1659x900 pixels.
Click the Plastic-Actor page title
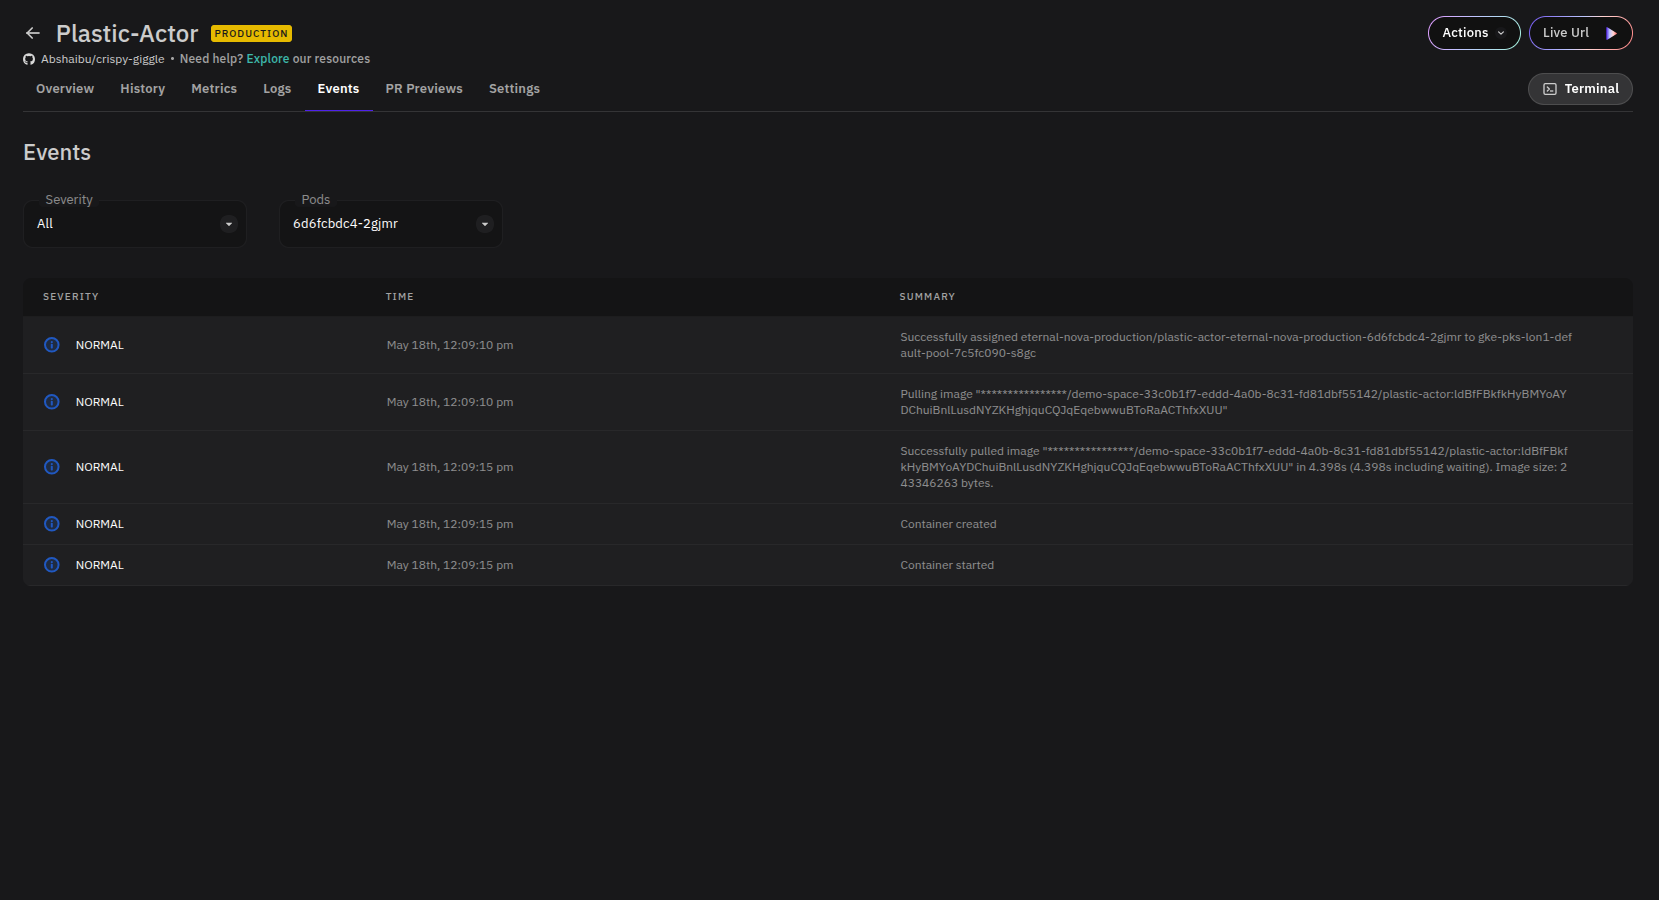[127, 34]
